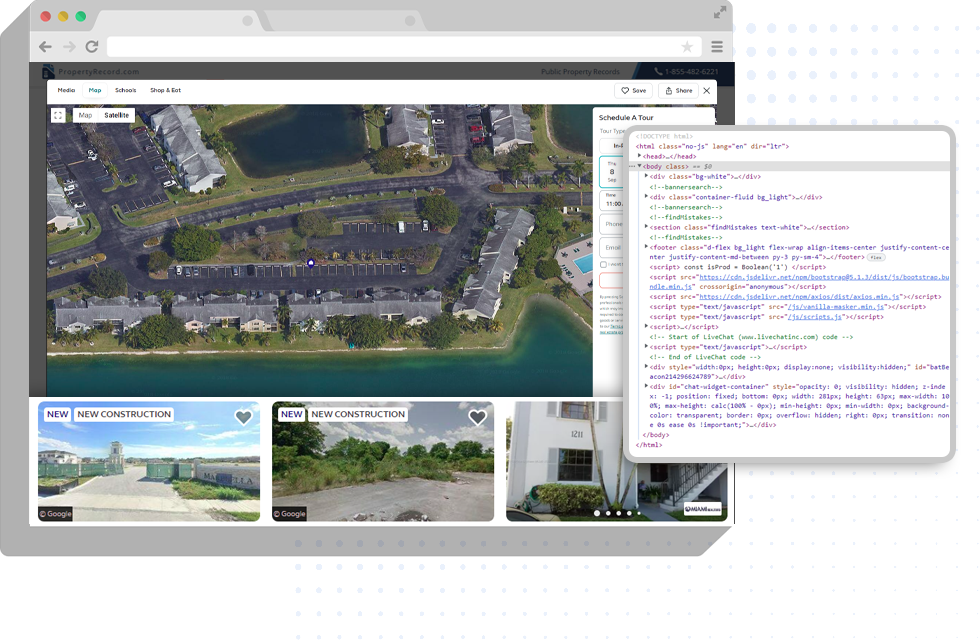Screen dimensions: 980x640
Task: Open the Shop & Eat tab
Action: click(165, 90)
